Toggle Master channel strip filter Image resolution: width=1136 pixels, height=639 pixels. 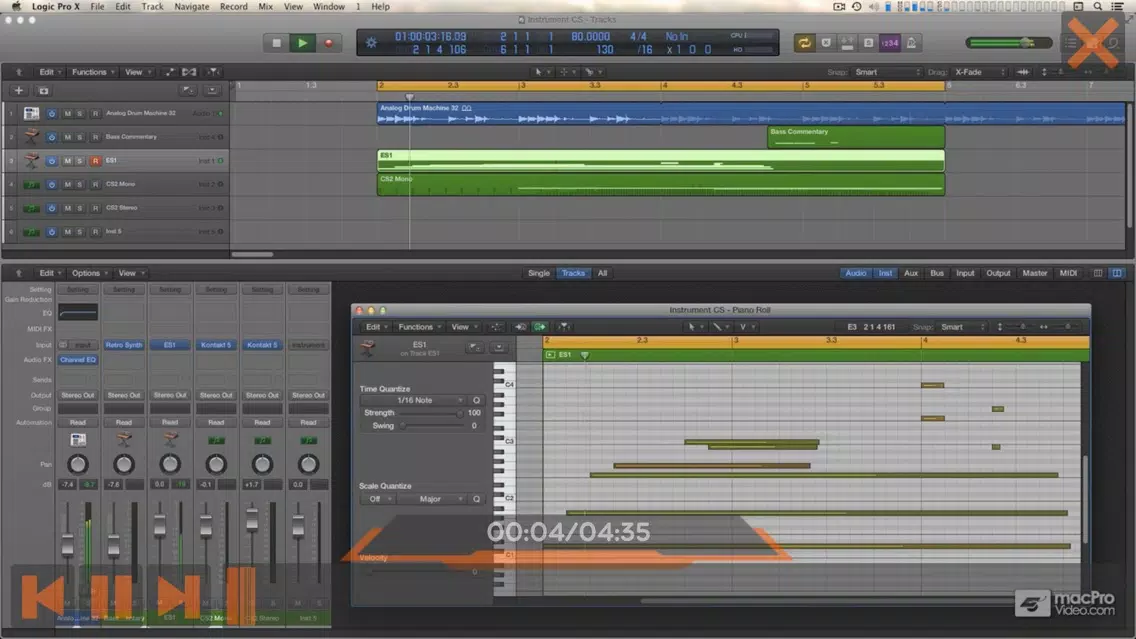point(1035,273)
